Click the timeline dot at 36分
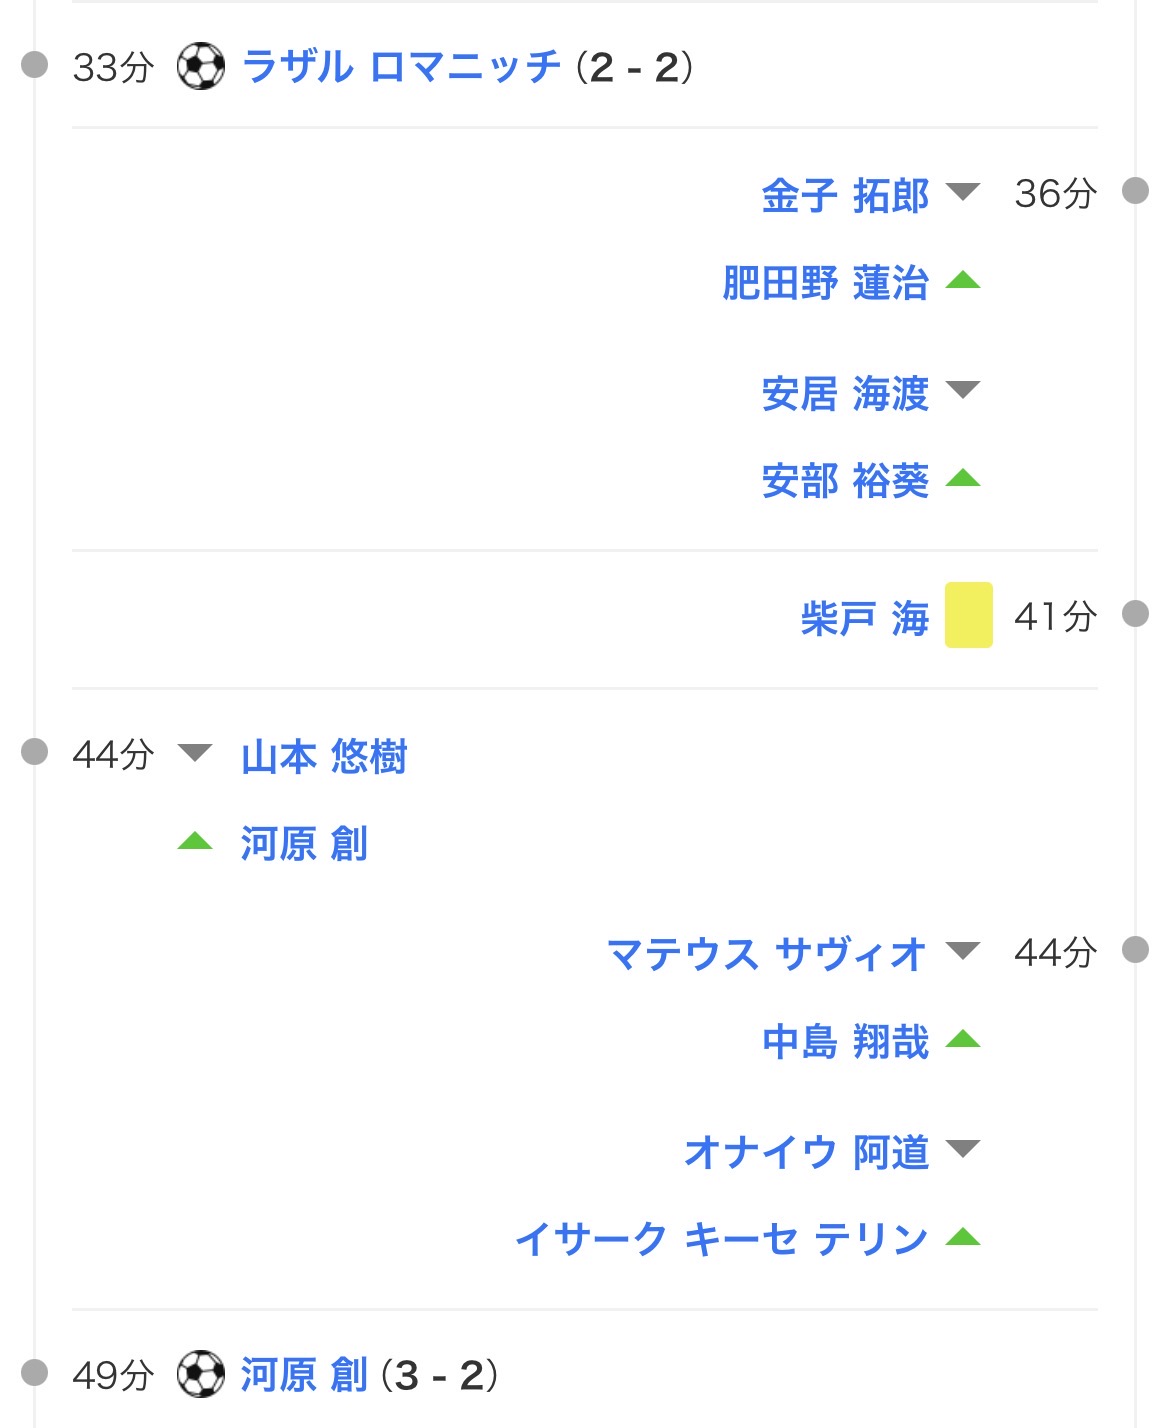Image resolution: width=1170 pixels, height=1428 pixels. 1135,190
